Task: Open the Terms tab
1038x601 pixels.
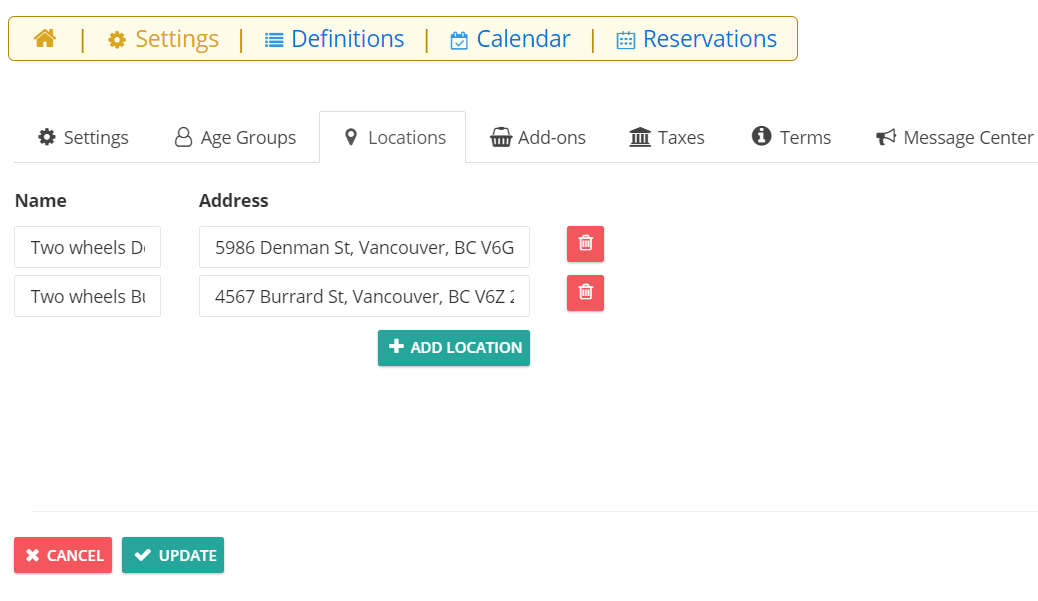Action: tap(791, 138)
